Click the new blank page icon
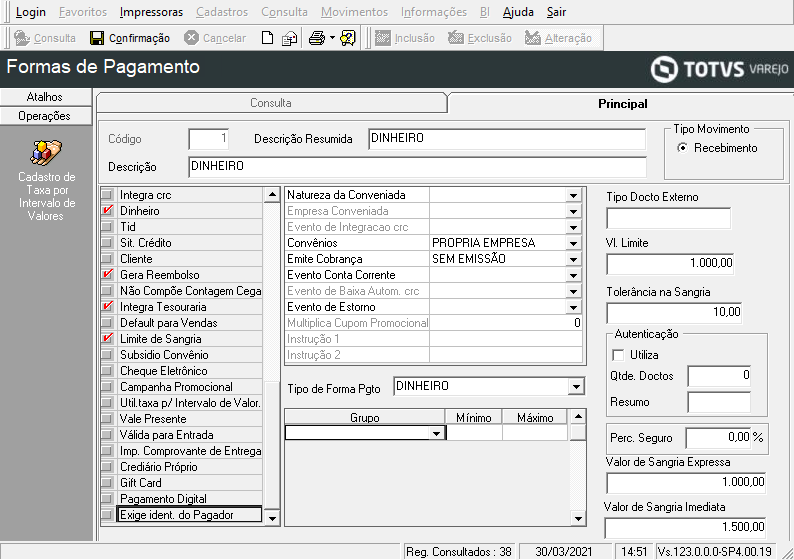Viewport: 794px width, 560px height. [267, 38]
